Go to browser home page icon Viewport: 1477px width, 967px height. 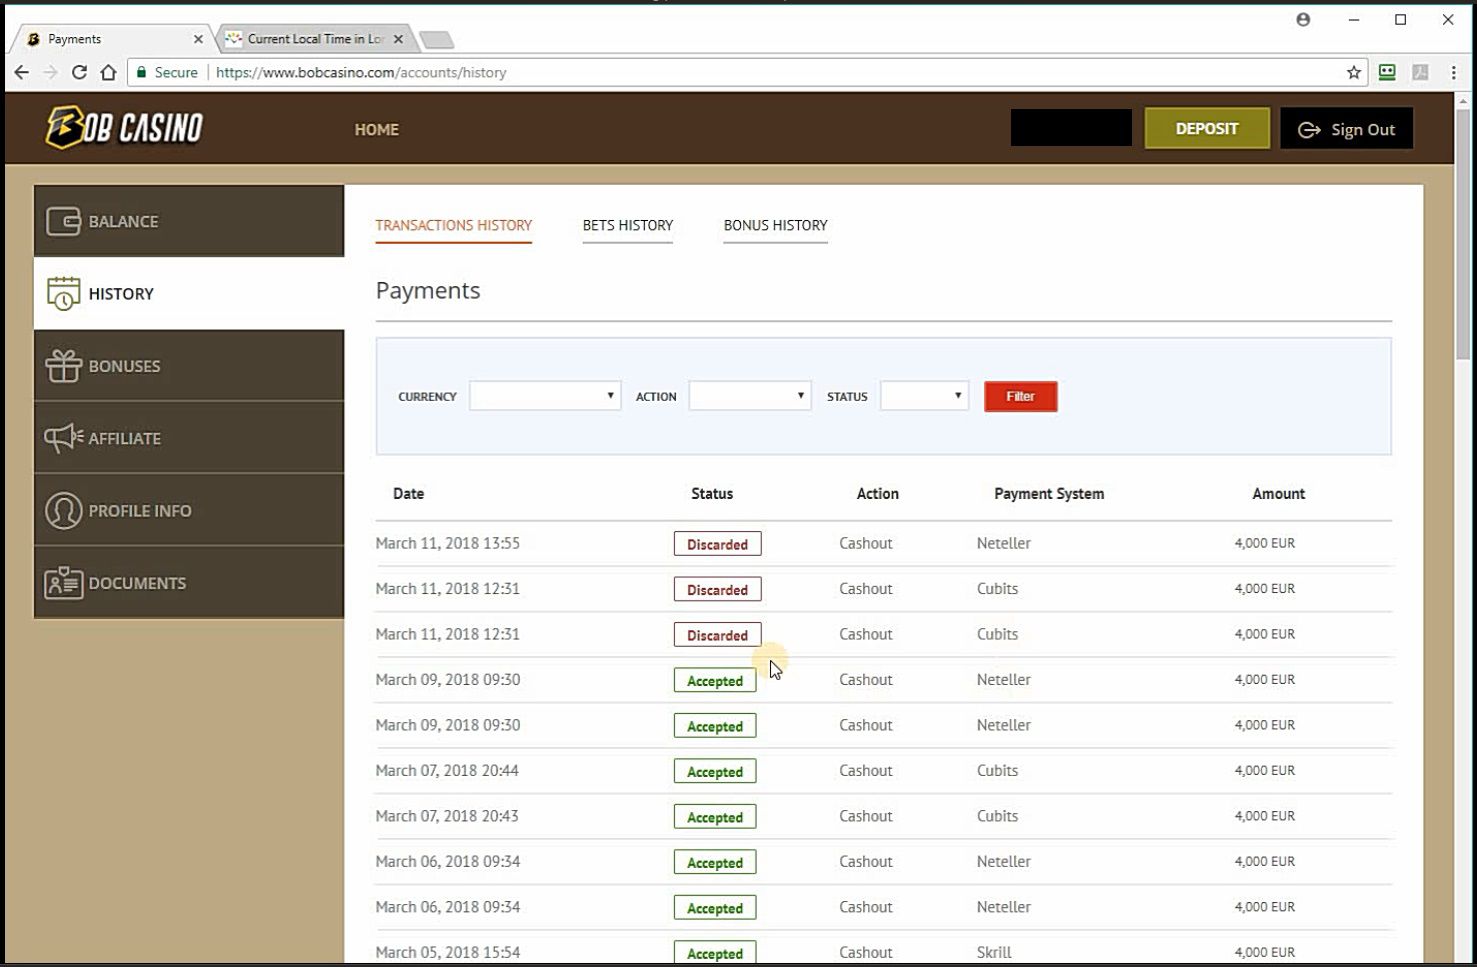coord(109,72)
